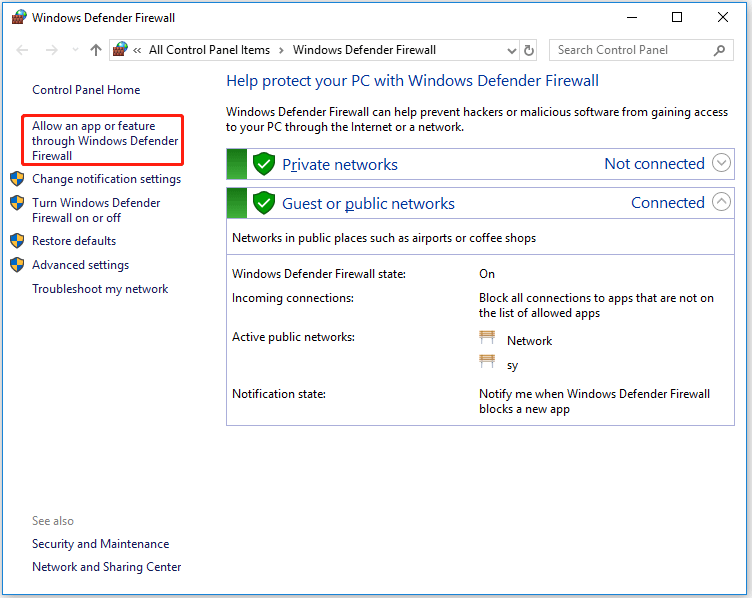Viewport: 752px width, 598px height.
Task: Open Turn Windows Defender Firewall on or off
Action: (x=96, y=210)
